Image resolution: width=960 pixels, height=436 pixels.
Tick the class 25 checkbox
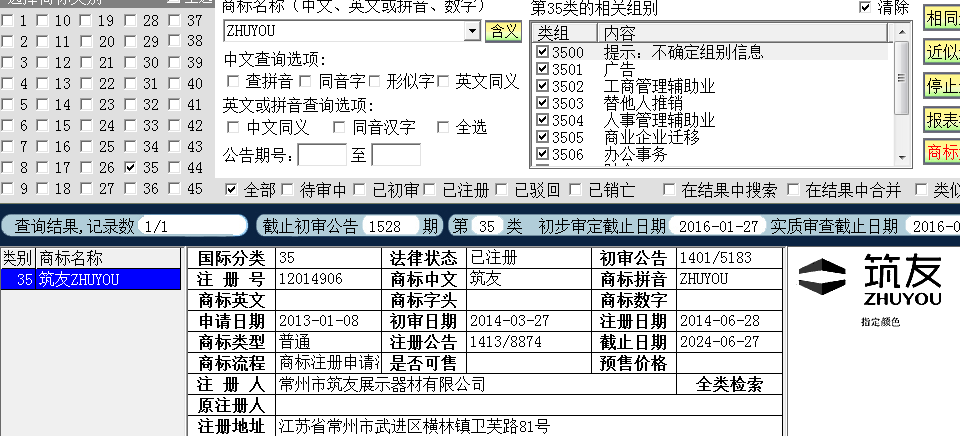[86, 146]
